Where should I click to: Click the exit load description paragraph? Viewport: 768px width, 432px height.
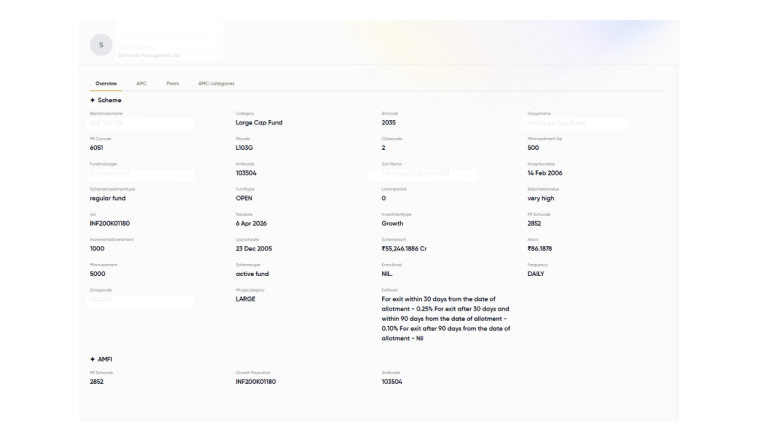446,318
